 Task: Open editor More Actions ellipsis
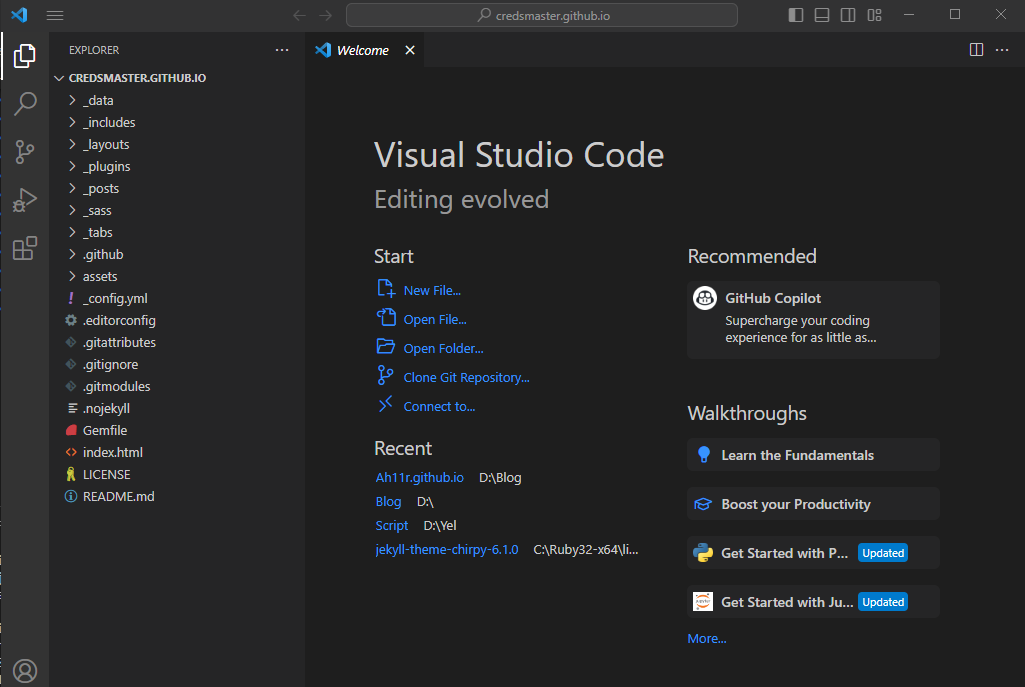[1002, 50]
